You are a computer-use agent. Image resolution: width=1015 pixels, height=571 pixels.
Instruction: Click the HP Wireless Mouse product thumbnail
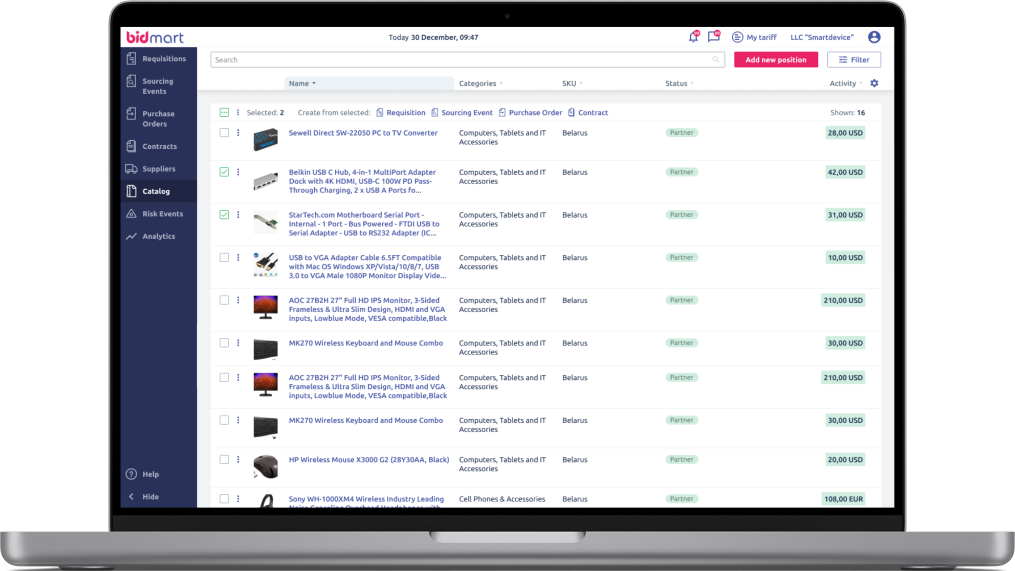[x=265, y=467]
